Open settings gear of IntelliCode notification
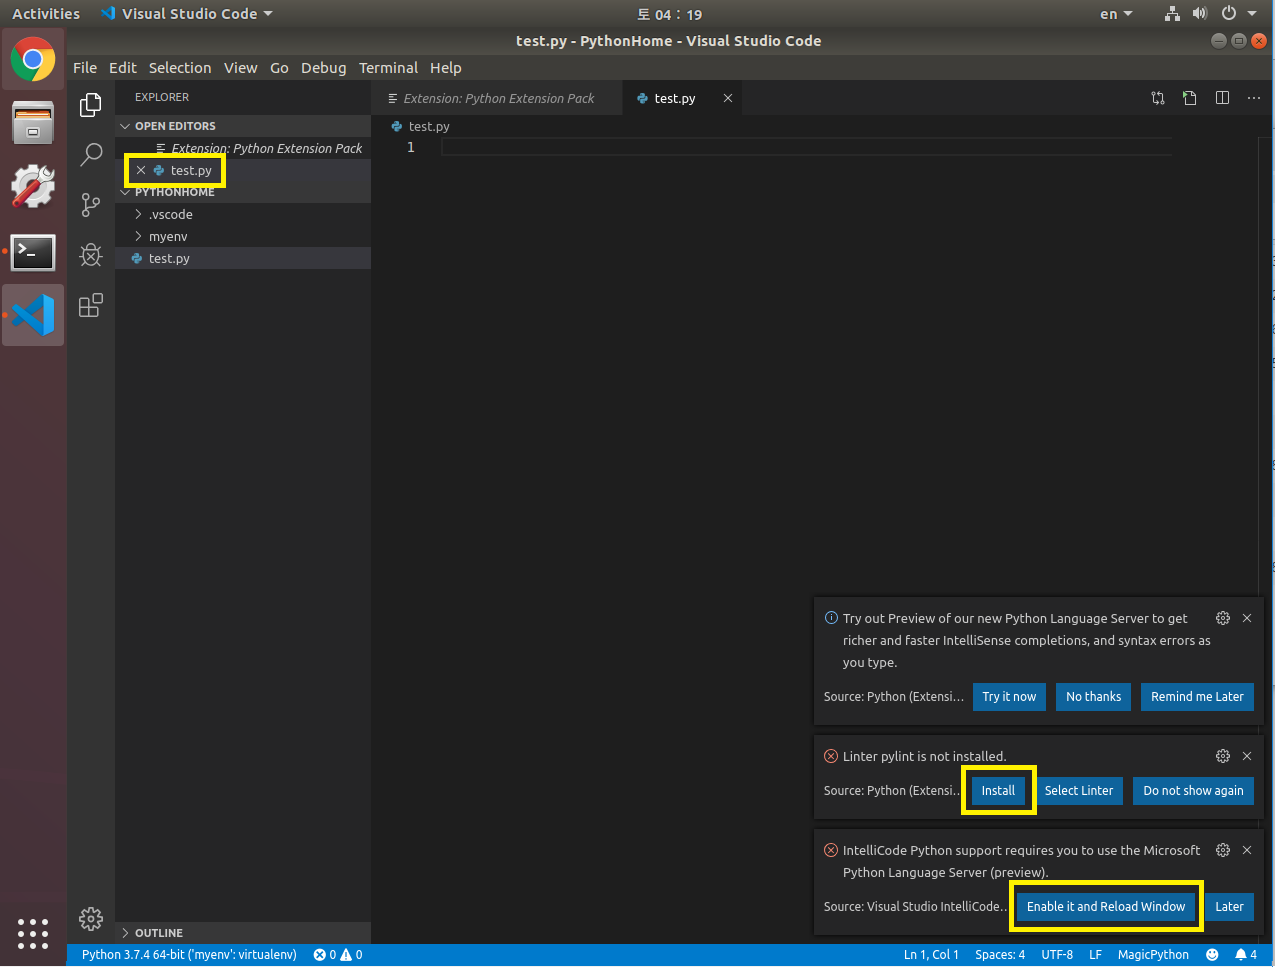The image size is (1275, 967). 1223,850
